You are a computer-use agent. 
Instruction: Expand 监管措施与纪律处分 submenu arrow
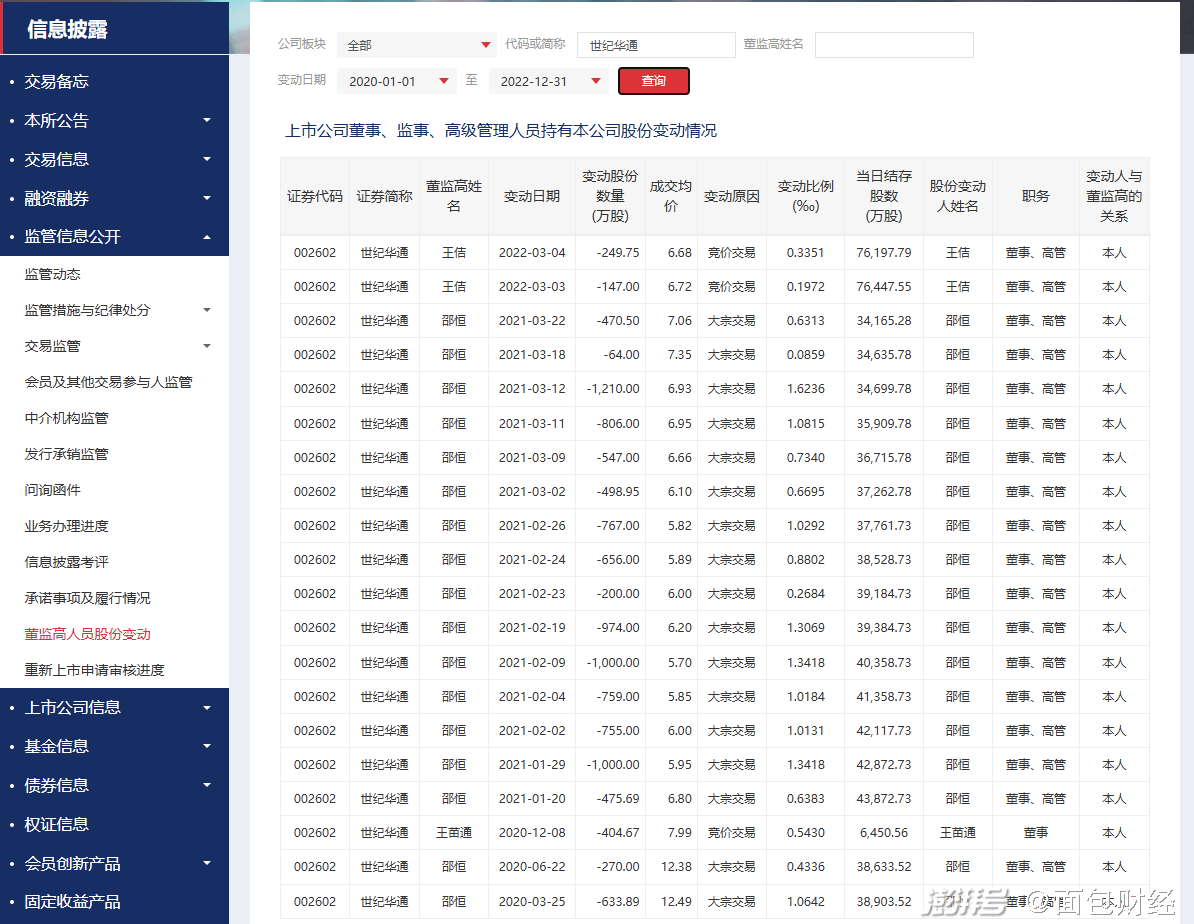[x=207, y=310]
